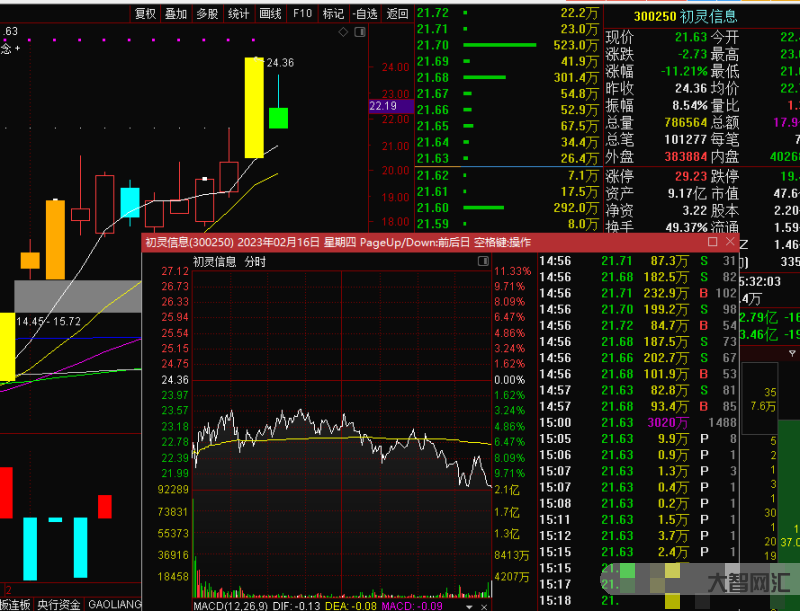This screenshot has width=800, height=611.
Task: Click the diamond icon above the K-line chart
Action: 344,32
